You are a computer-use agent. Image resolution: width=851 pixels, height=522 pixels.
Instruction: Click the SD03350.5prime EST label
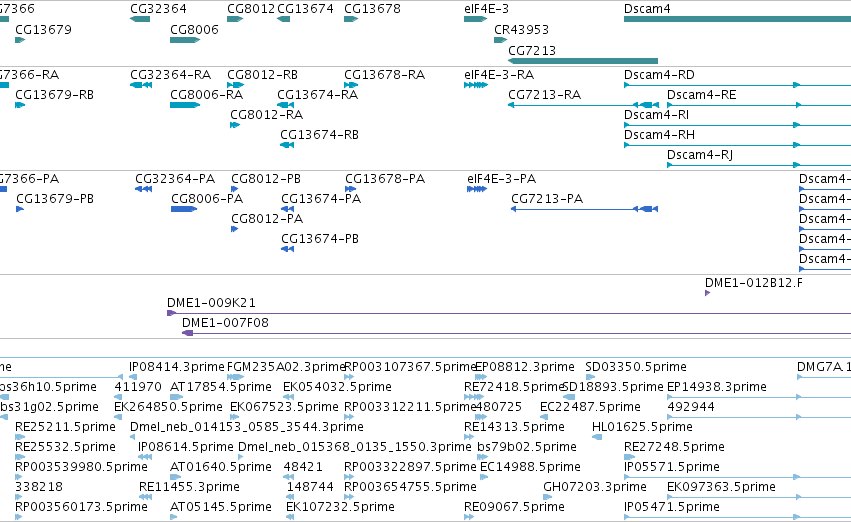[636, 367]
